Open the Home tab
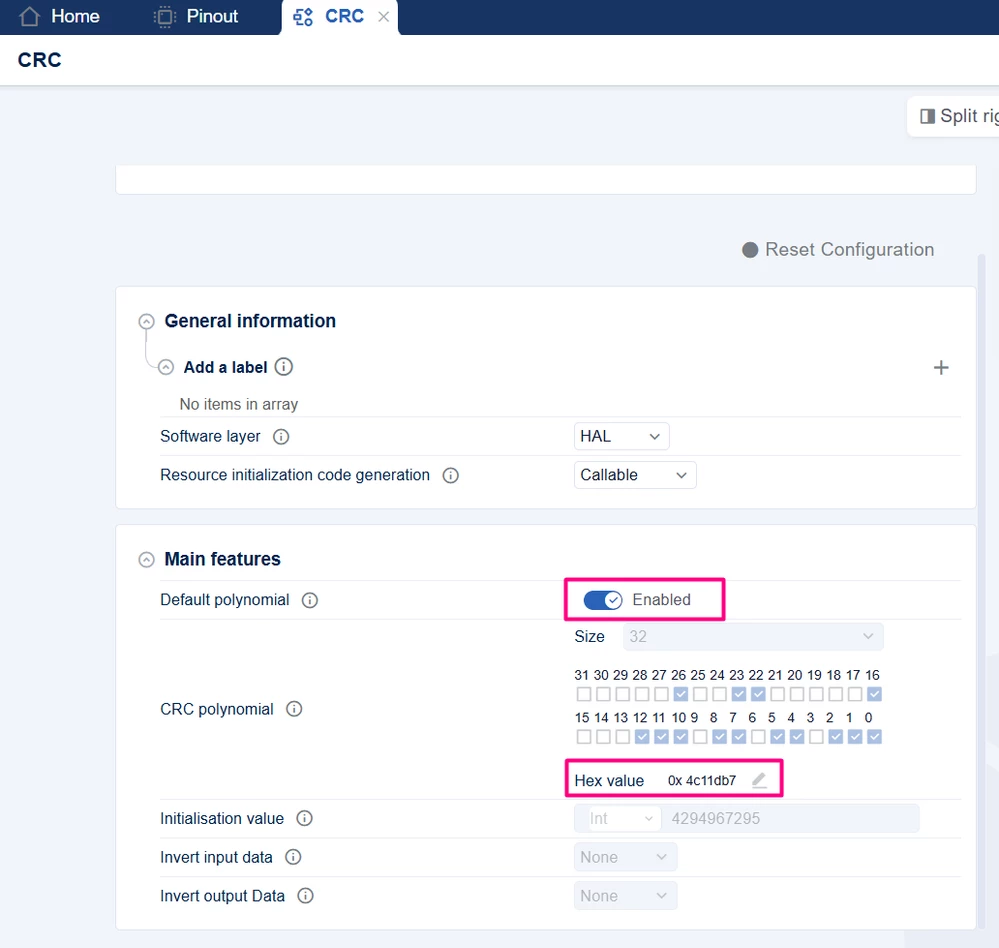This screenshot has width=999, height=948. point(59,17)
